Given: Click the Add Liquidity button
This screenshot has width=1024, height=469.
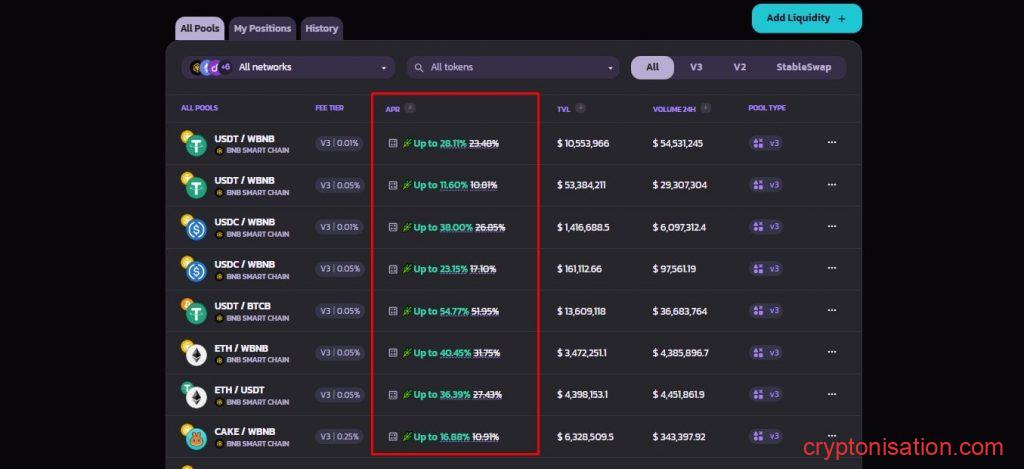Looking at the screenshot, I should [x=806, y=18].
